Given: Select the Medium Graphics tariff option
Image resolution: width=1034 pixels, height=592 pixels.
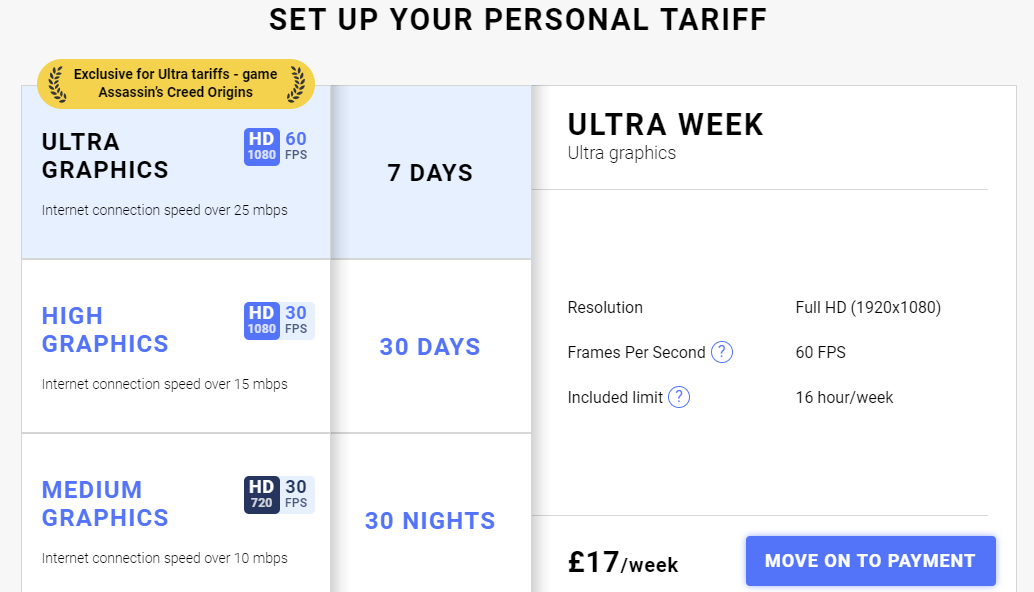Looking at the screenshot, I should pos(176,513).
